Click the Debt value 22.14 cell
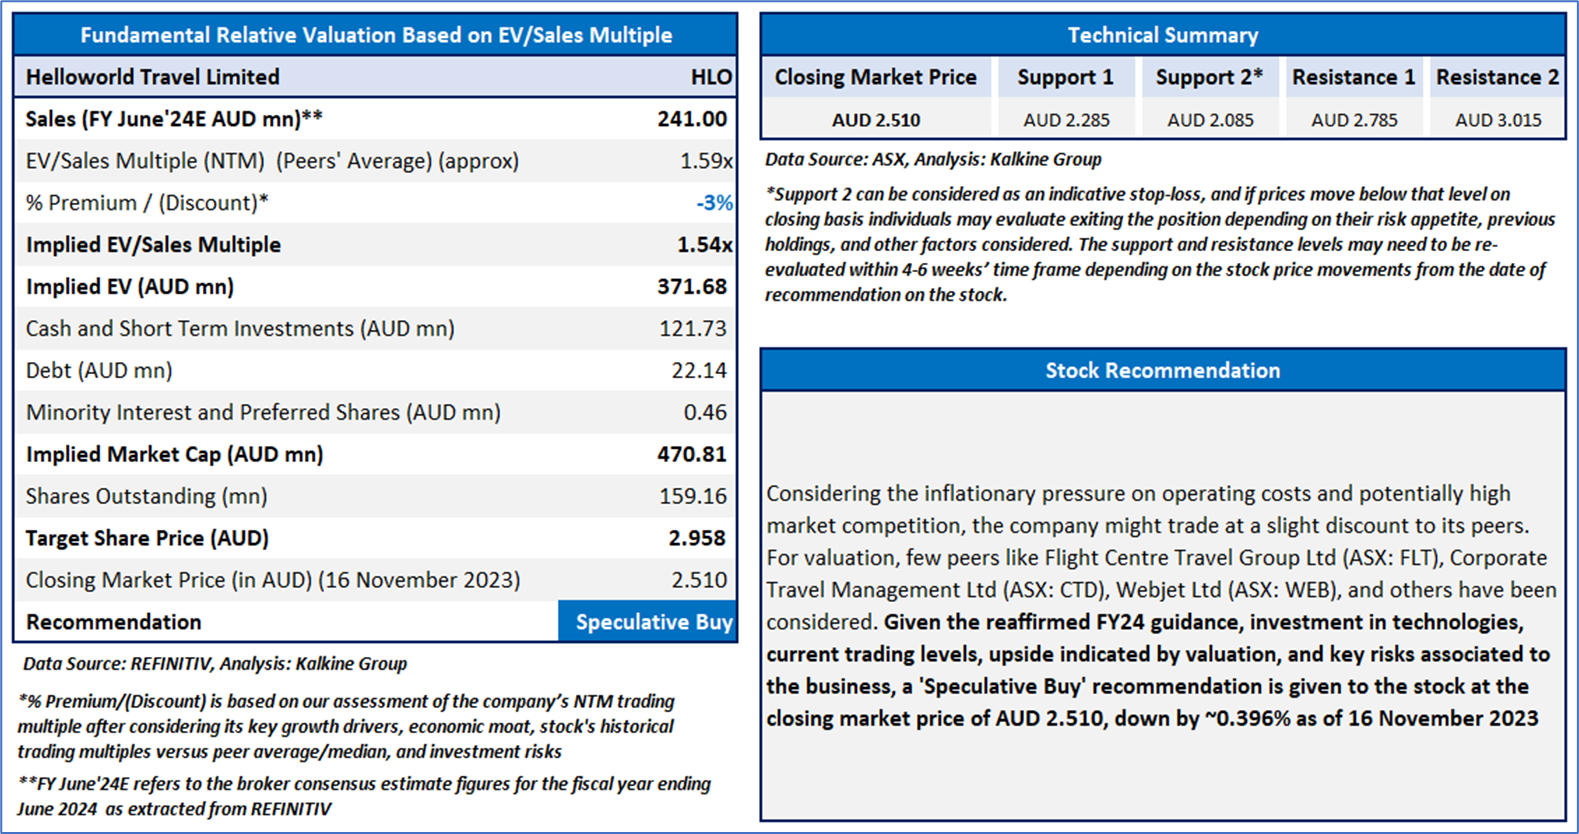The width and height of the screenshot is (1579, 834). point(699,371)
